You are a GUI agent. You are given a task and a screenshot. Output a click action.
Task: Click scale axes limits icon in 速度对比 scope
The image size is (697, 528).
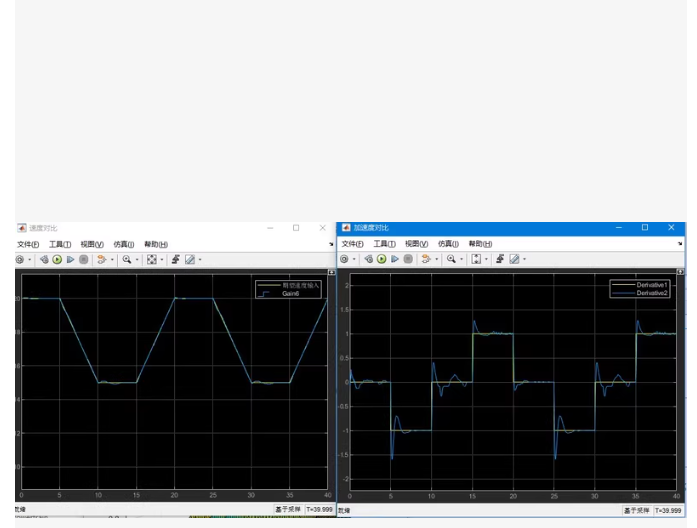pyautogui.click(x=152, y=260)
